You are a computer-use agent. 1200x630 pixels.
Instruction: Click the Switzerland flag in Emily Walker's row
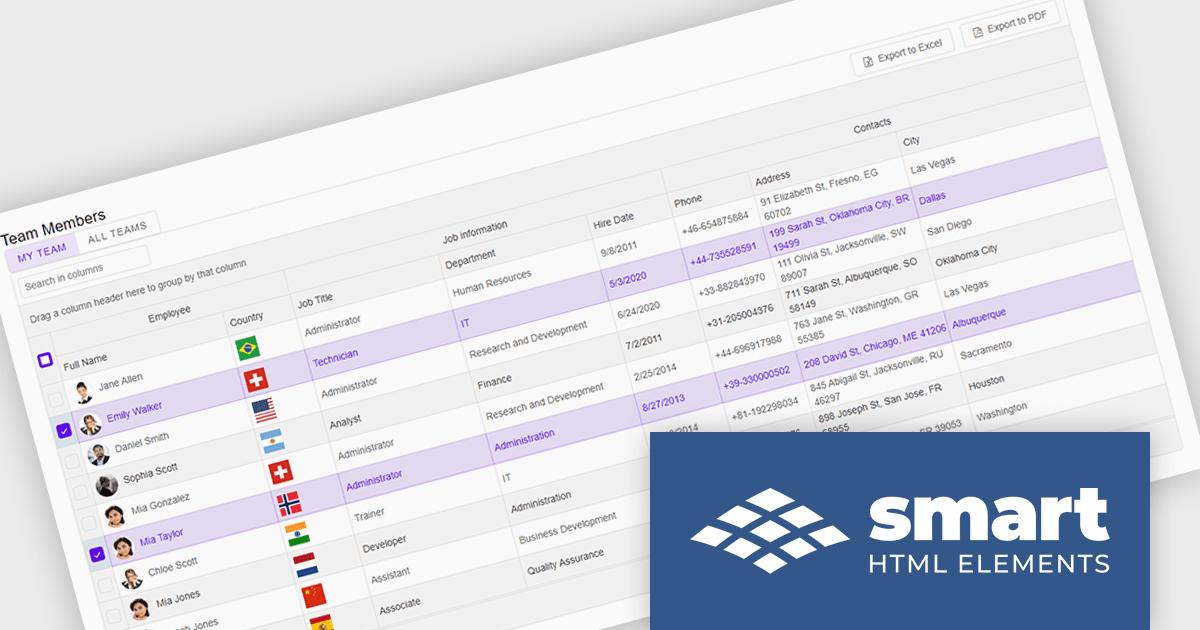click(256, 380)
